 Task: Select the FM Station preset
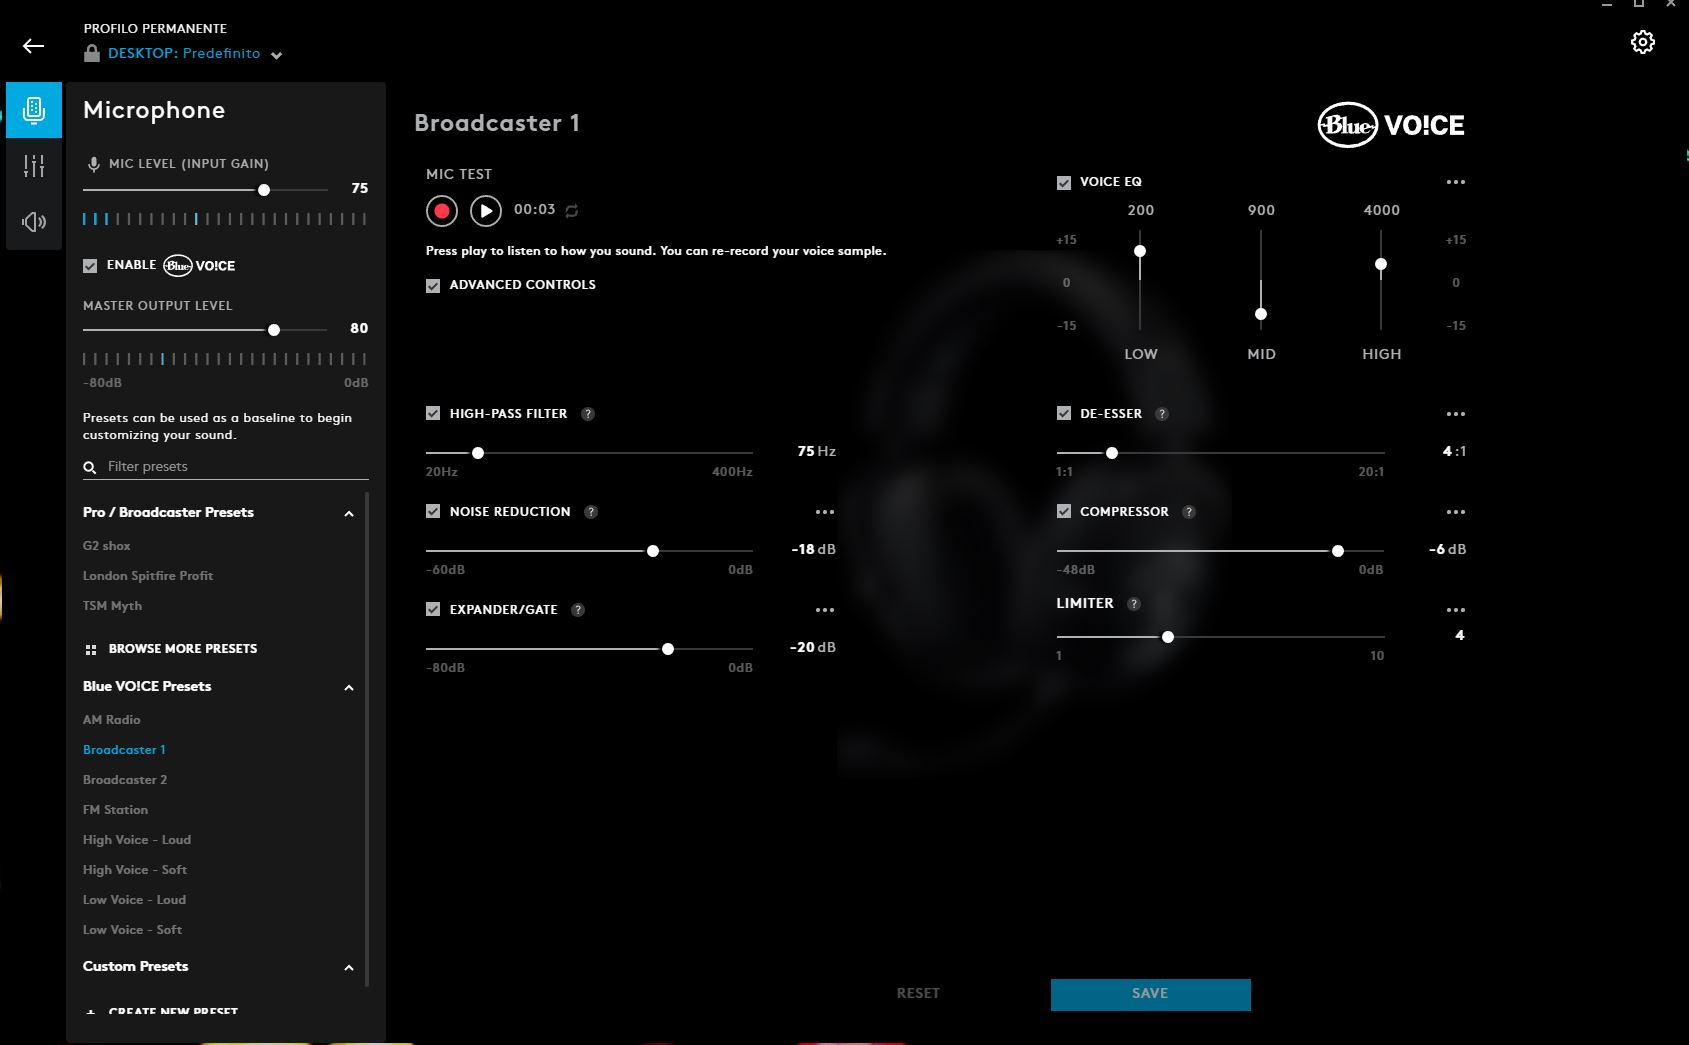pyautogui.click(x=115, y=810)
